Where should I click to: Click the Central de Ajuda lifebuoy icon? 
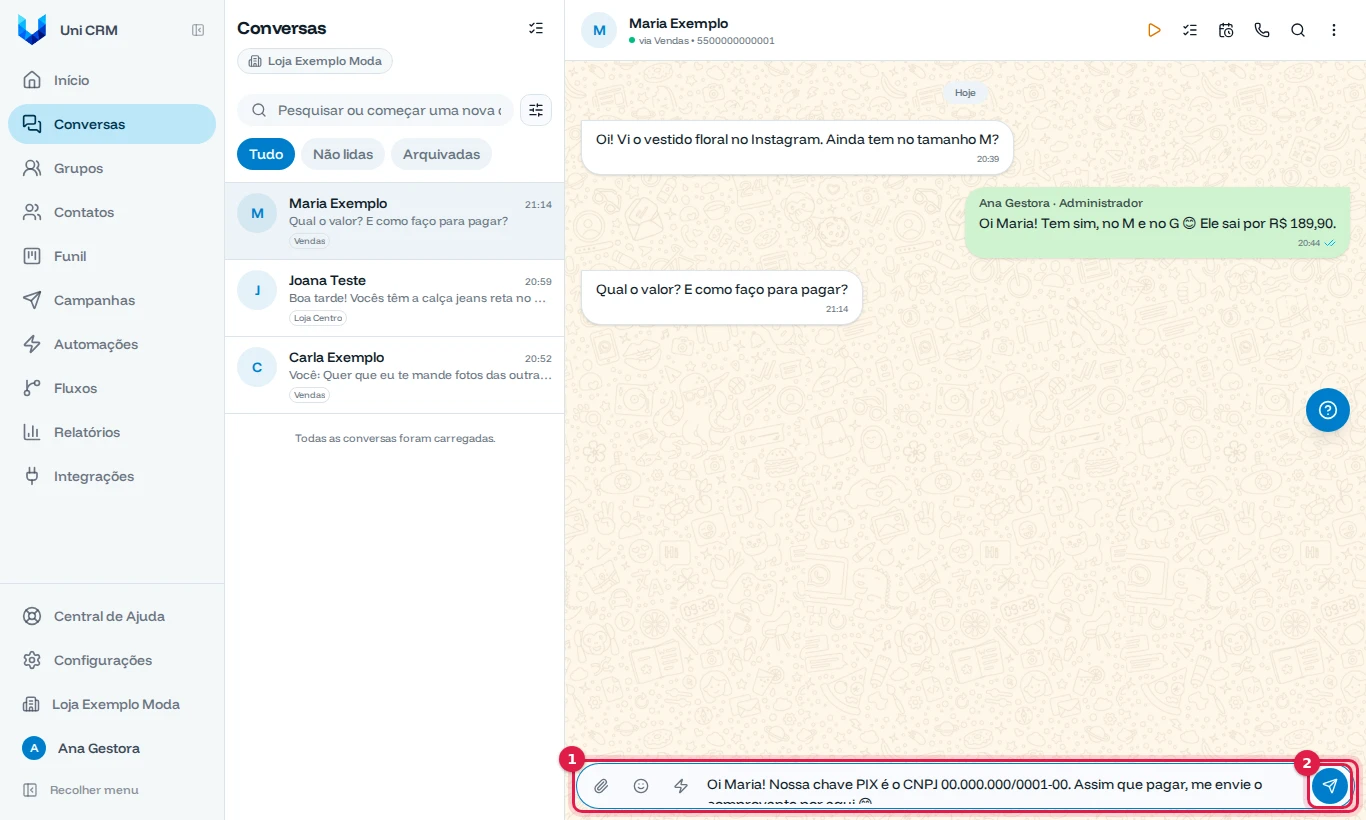(32, 616)
